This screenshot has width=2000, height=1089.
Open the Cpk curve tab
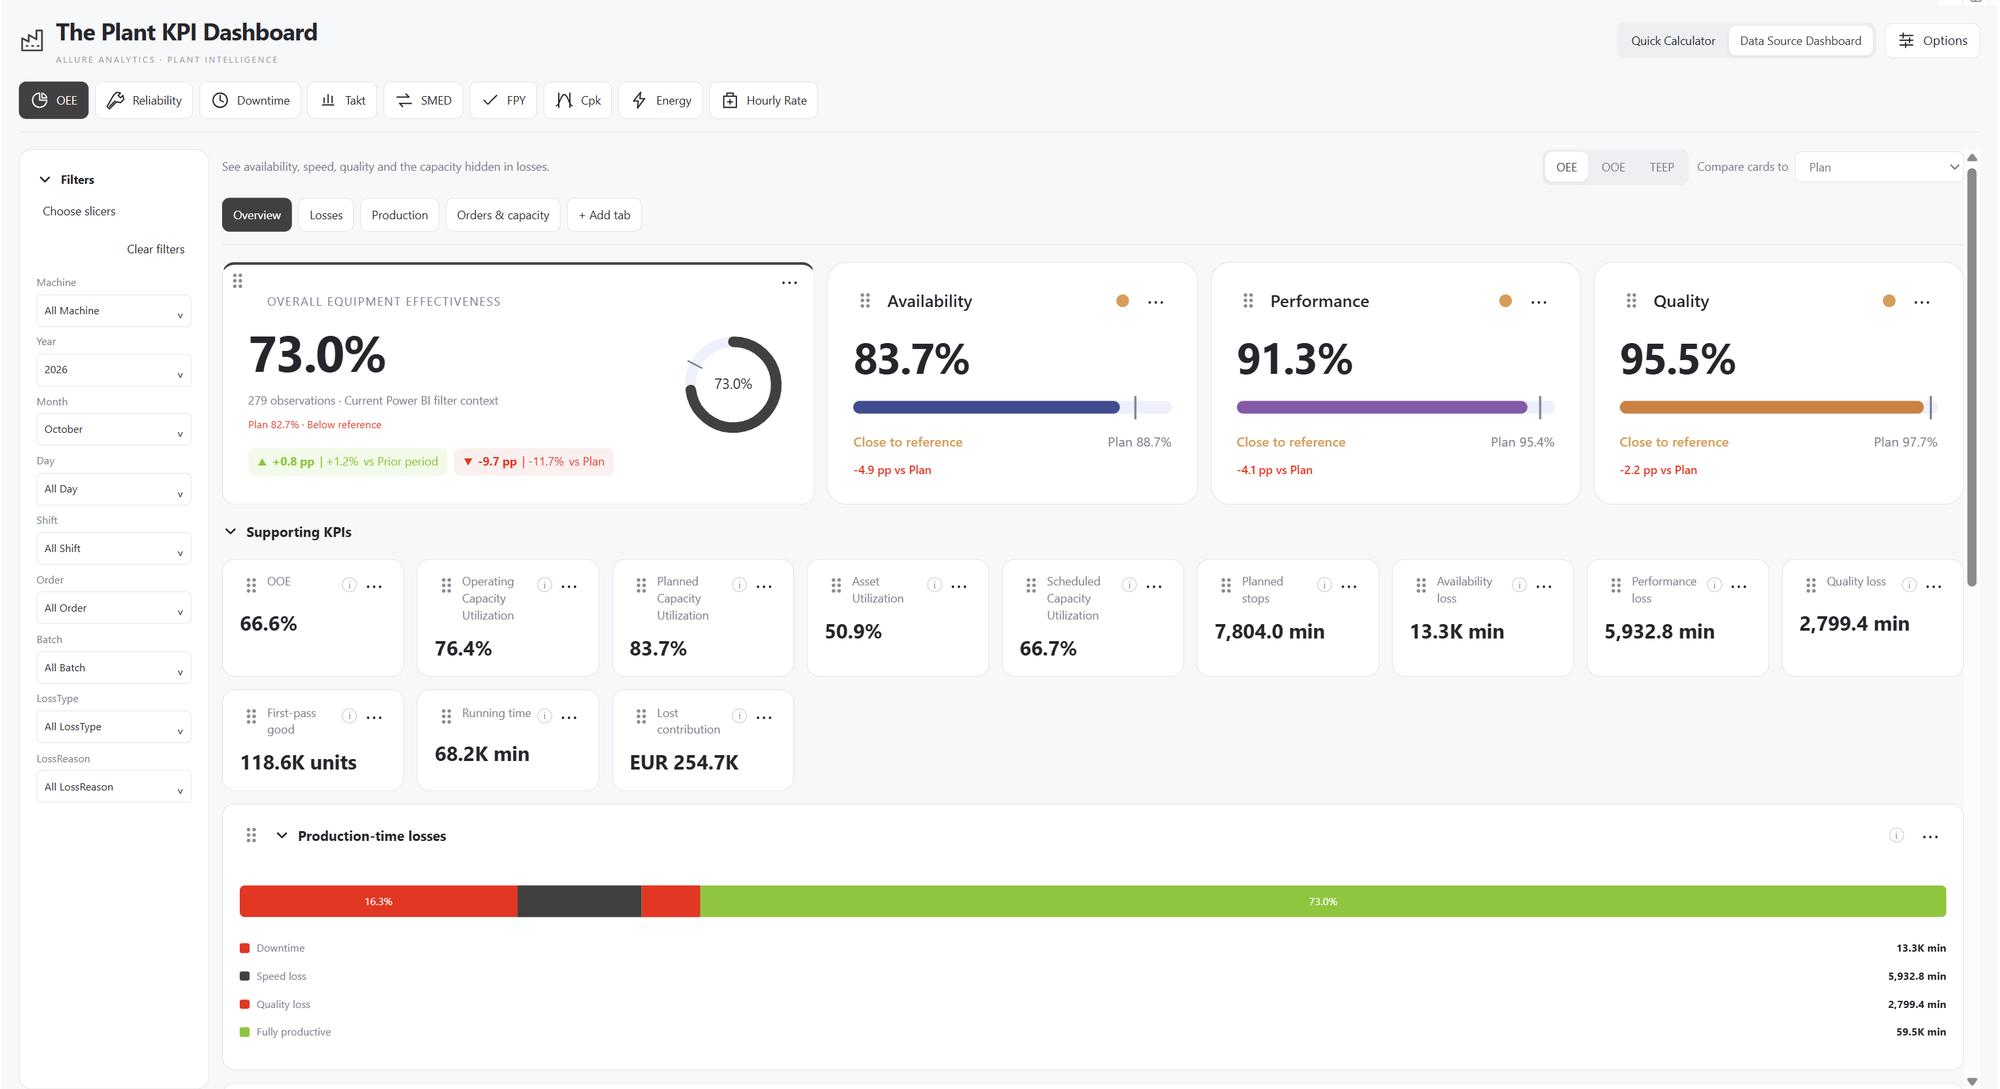tap(578, 100)
